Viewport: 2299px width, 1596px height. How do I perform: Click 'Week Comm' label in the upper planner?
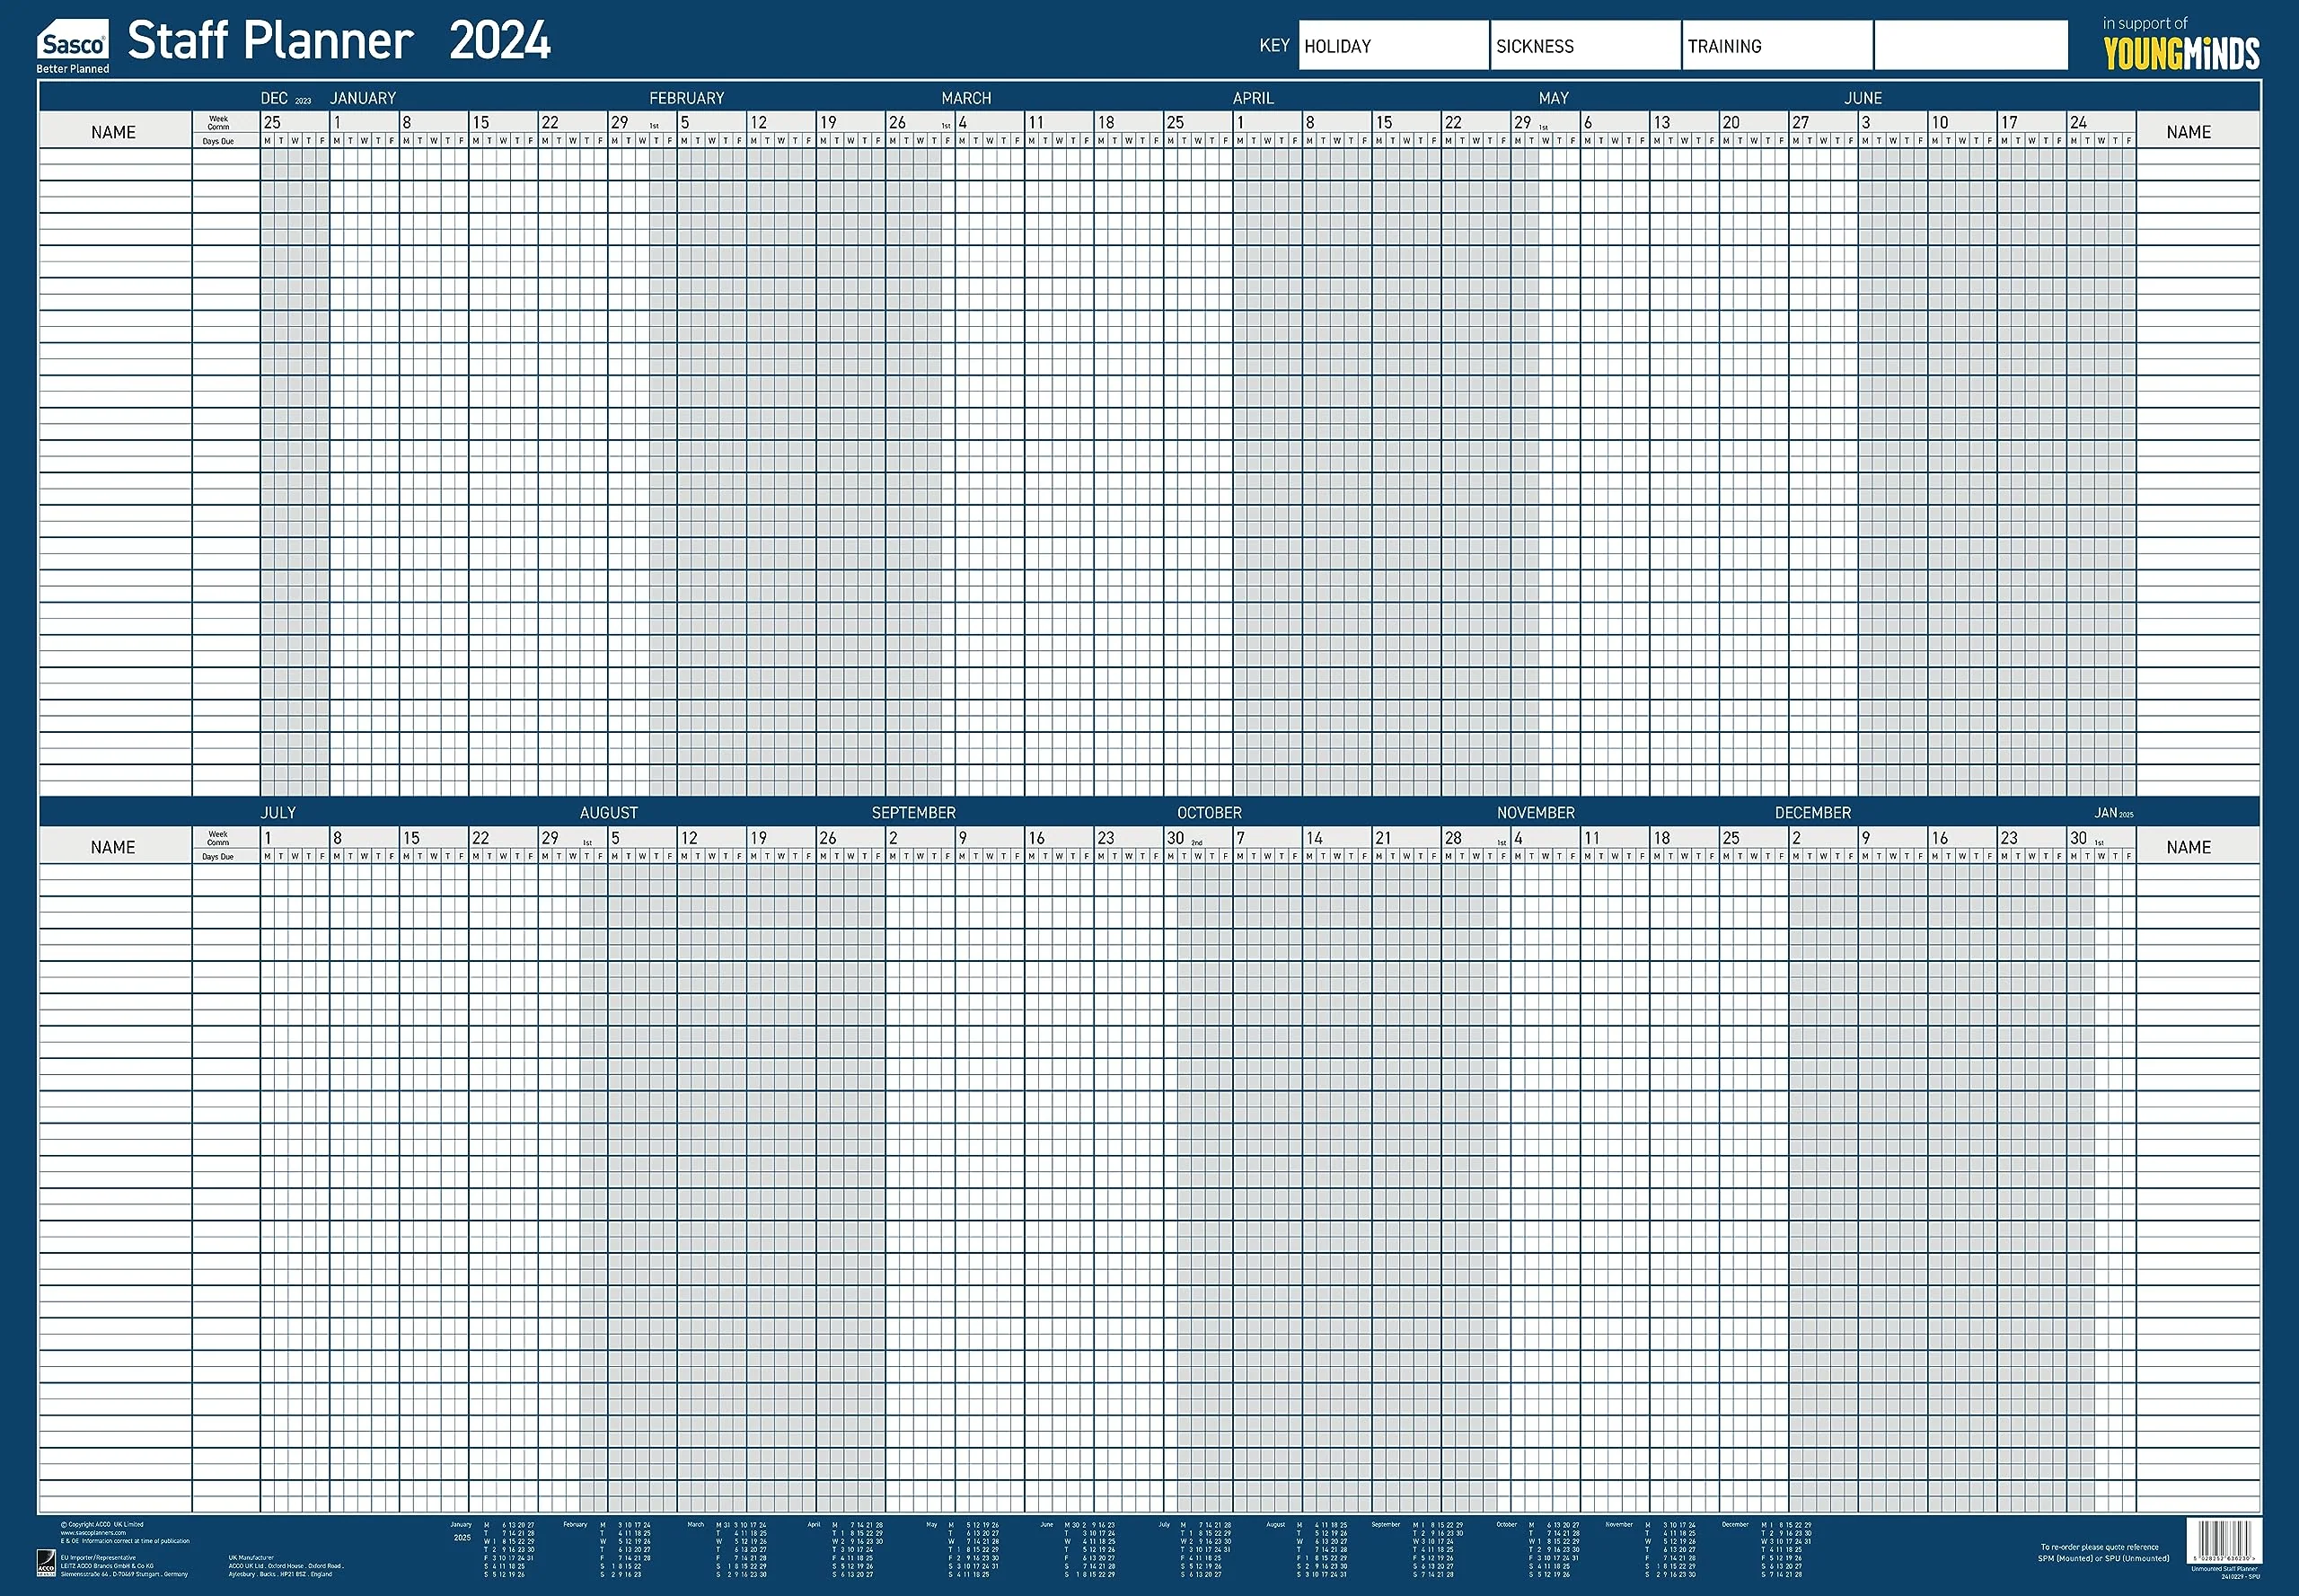point(218,123)
